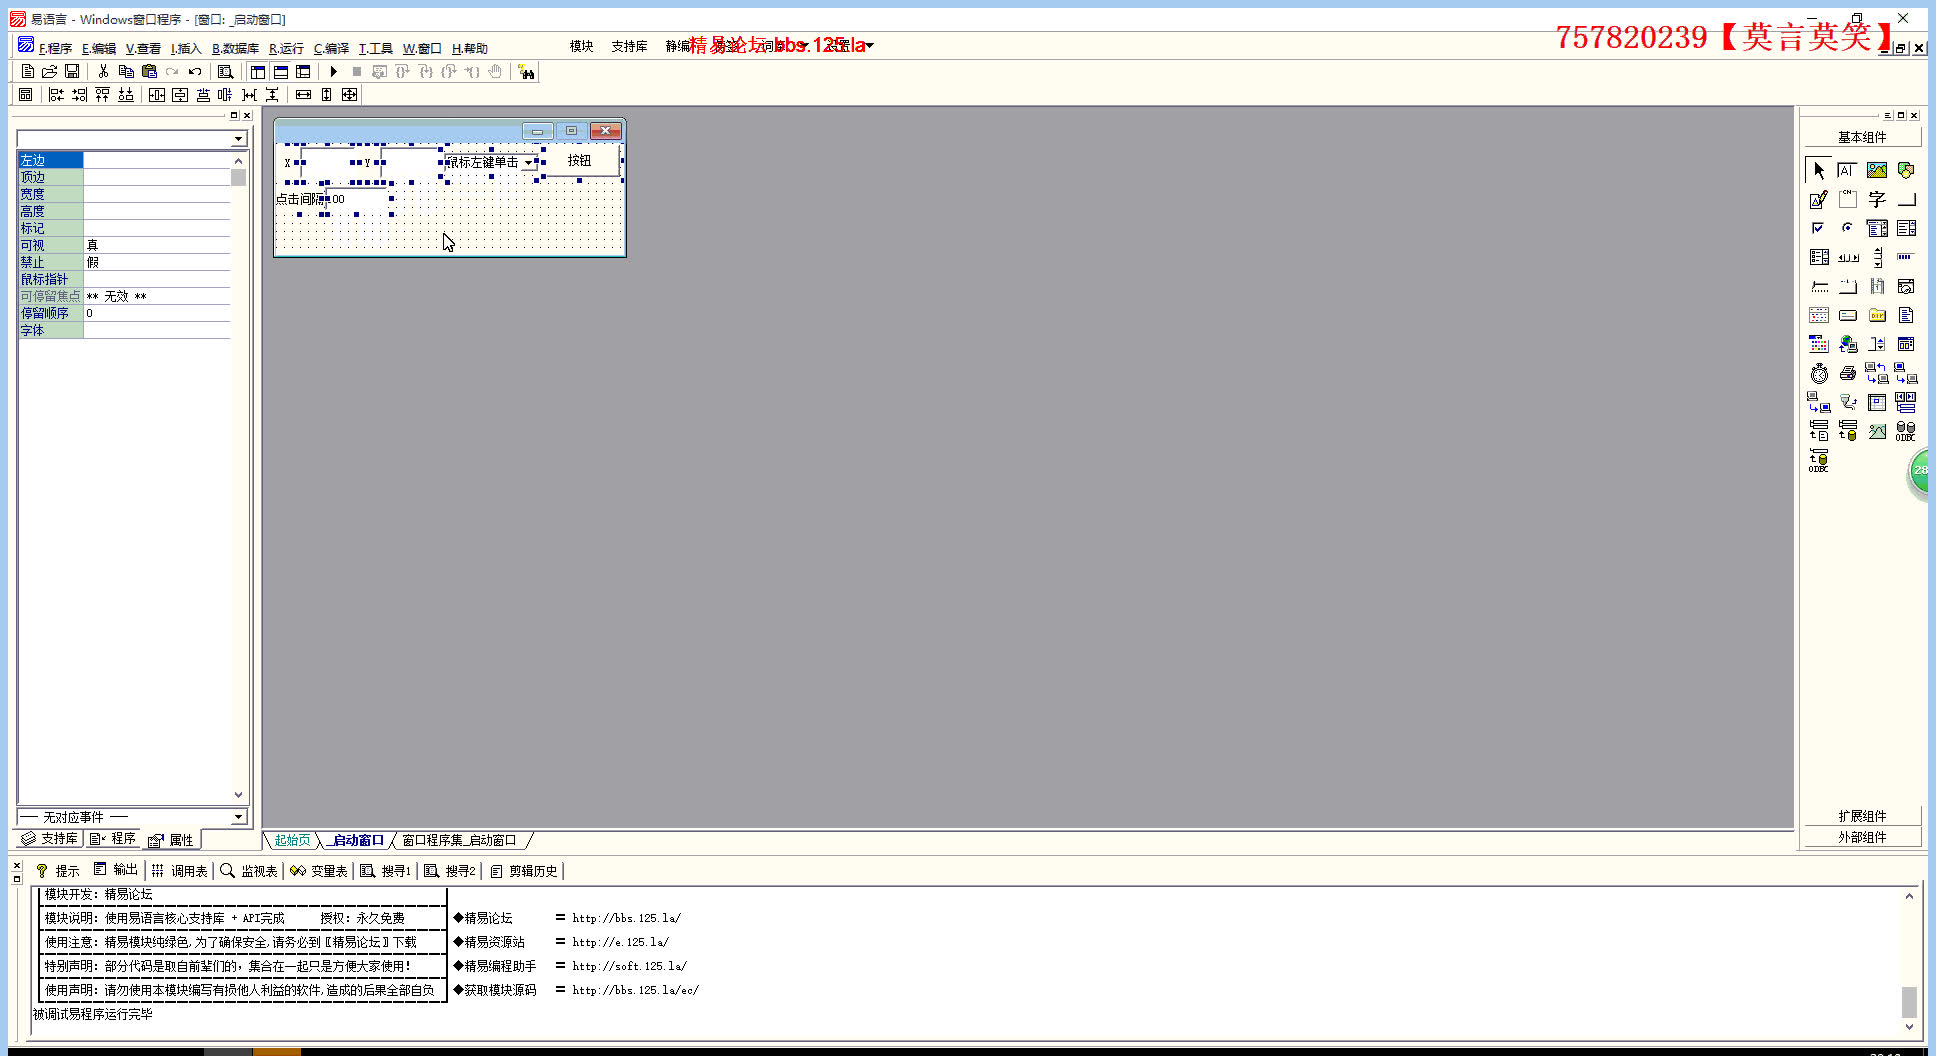1936x1056 pixels.
Task: Switch to the 支持库 panel tab
Action: pyautogui.click(x=50, y=839)
